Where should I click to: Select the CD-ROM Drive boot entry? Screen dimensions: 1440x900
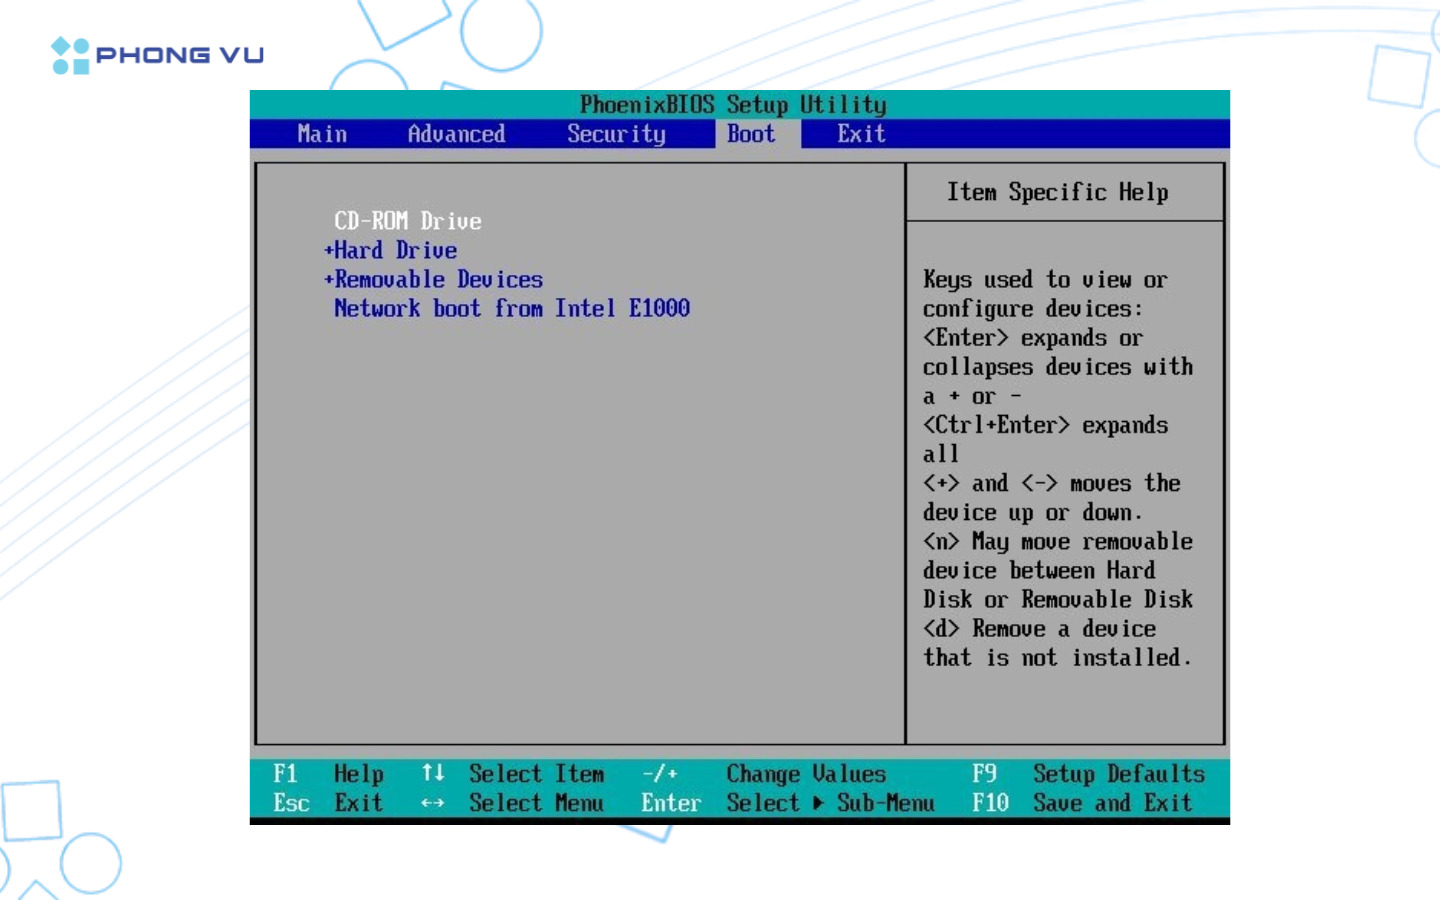(407, 221)
